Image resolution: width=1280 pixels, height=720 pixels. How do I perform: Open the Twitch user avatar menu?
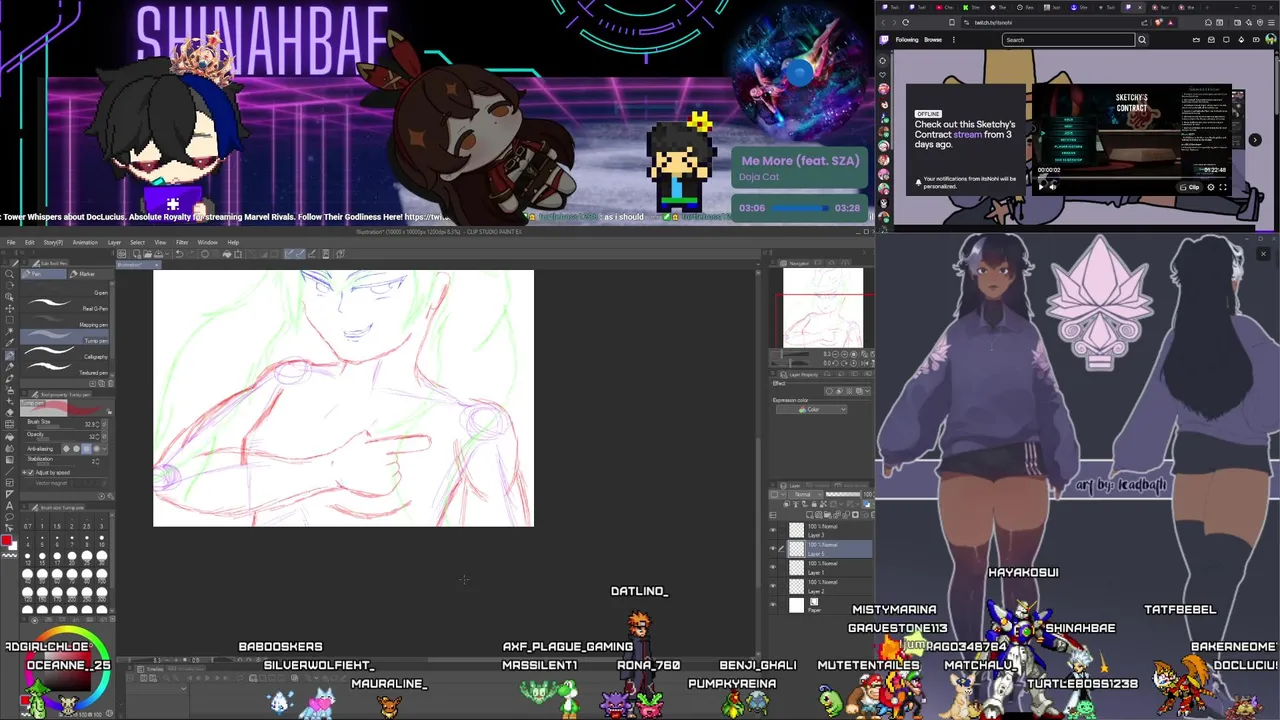click(1270, 39)
